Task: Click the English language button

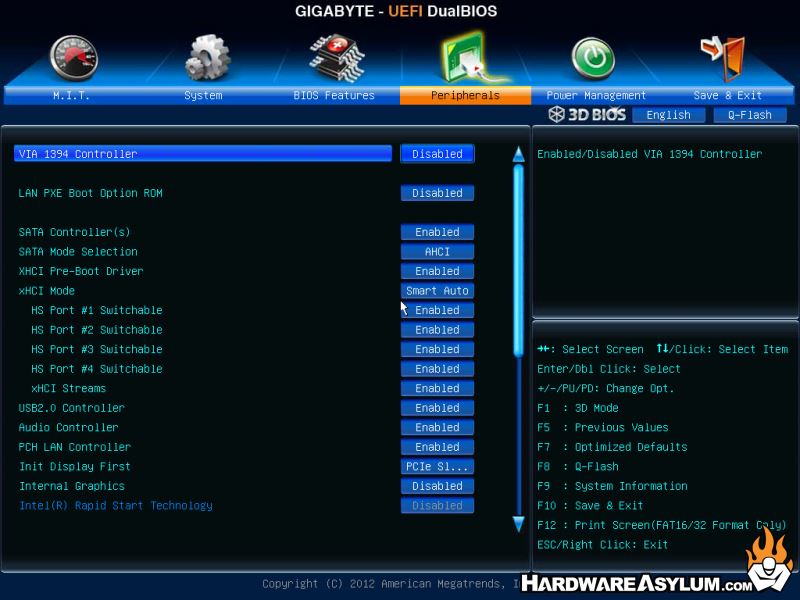Action: tap(668, 115)
